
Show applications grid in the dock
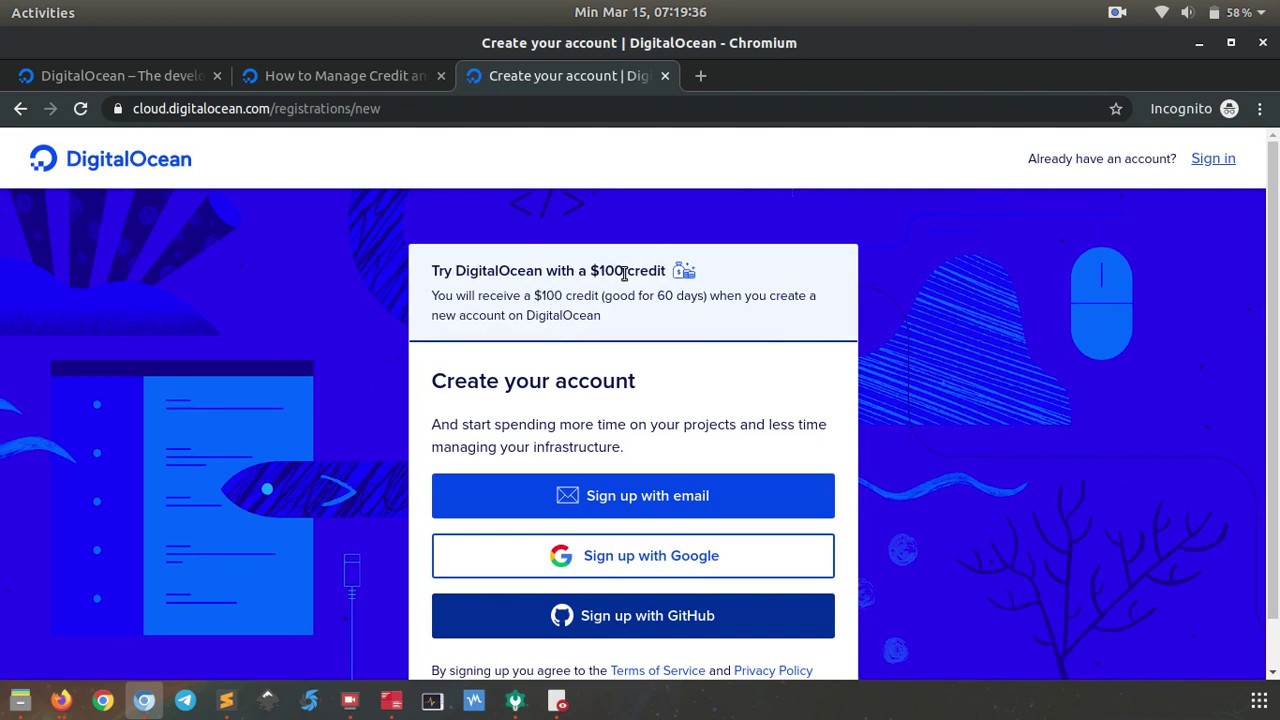click(1259, 701)
